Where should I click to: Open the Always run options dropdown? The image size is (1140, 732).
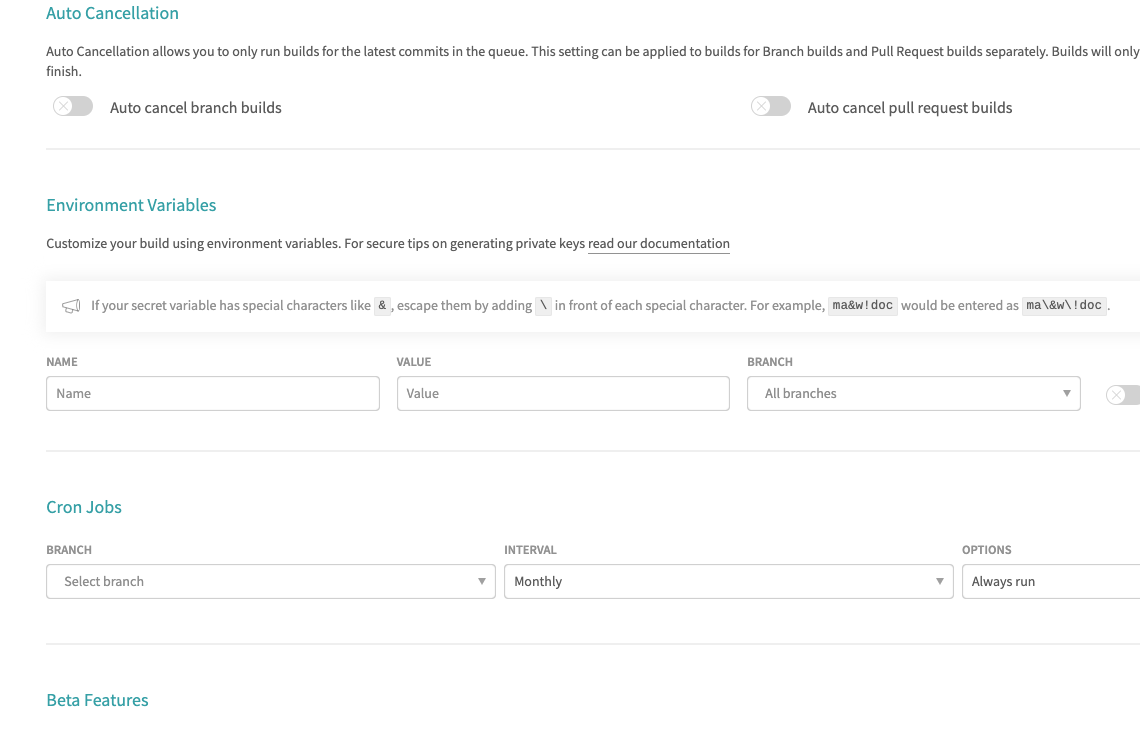click(1051, 582)
